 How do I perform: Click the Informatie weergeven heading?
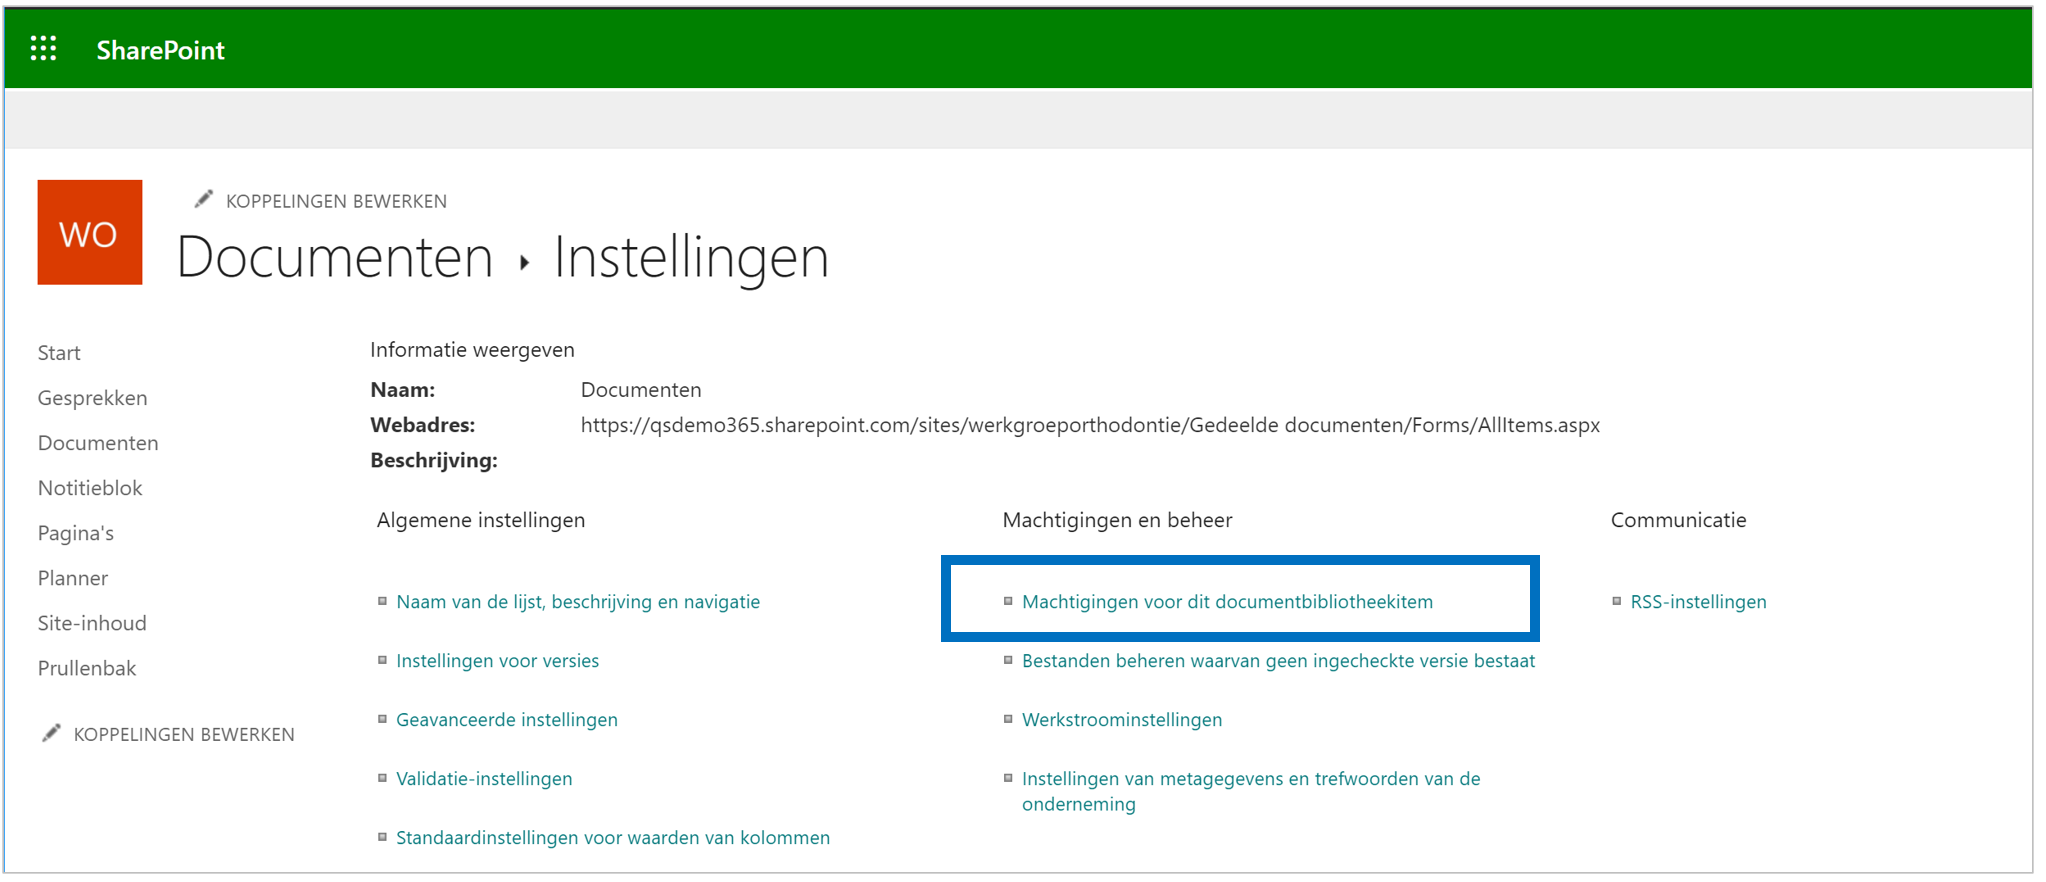(x=472, y=350)
